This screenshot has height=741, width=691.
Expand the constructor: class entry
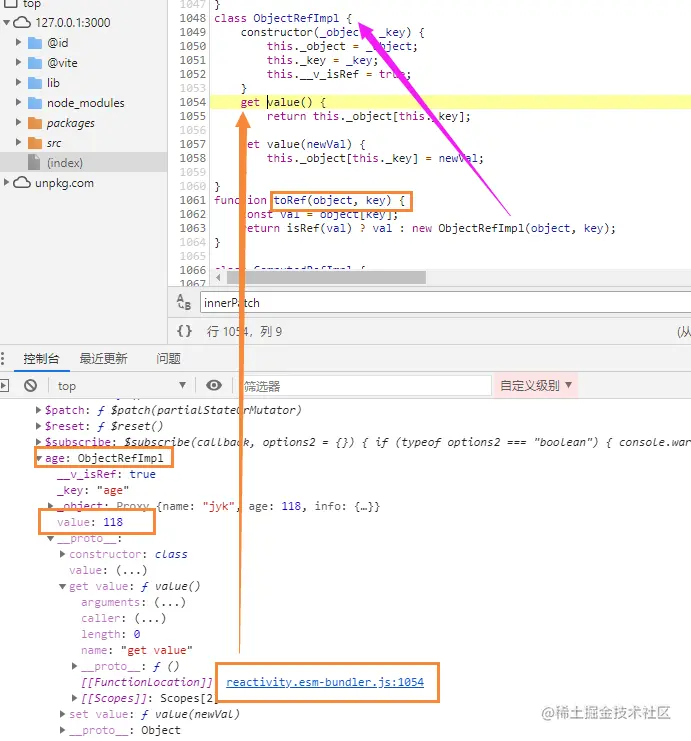[62, 554]
